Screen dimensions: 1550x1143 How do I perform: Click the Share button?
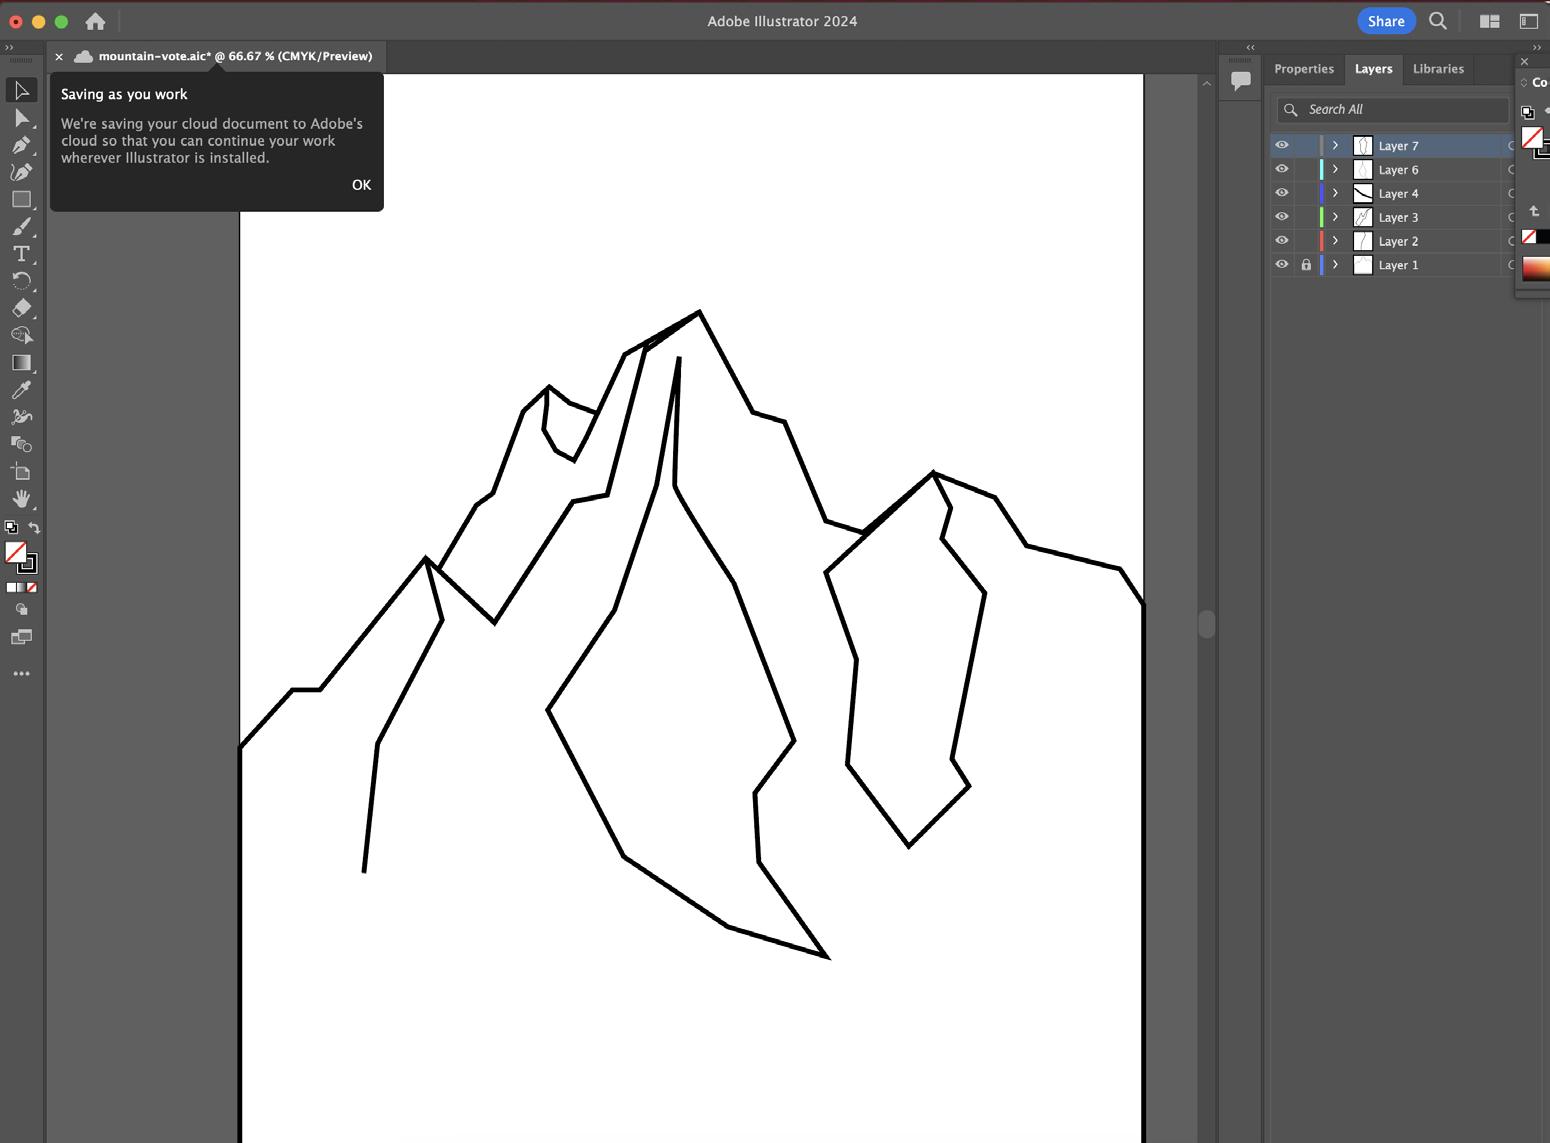(1386, 21)
